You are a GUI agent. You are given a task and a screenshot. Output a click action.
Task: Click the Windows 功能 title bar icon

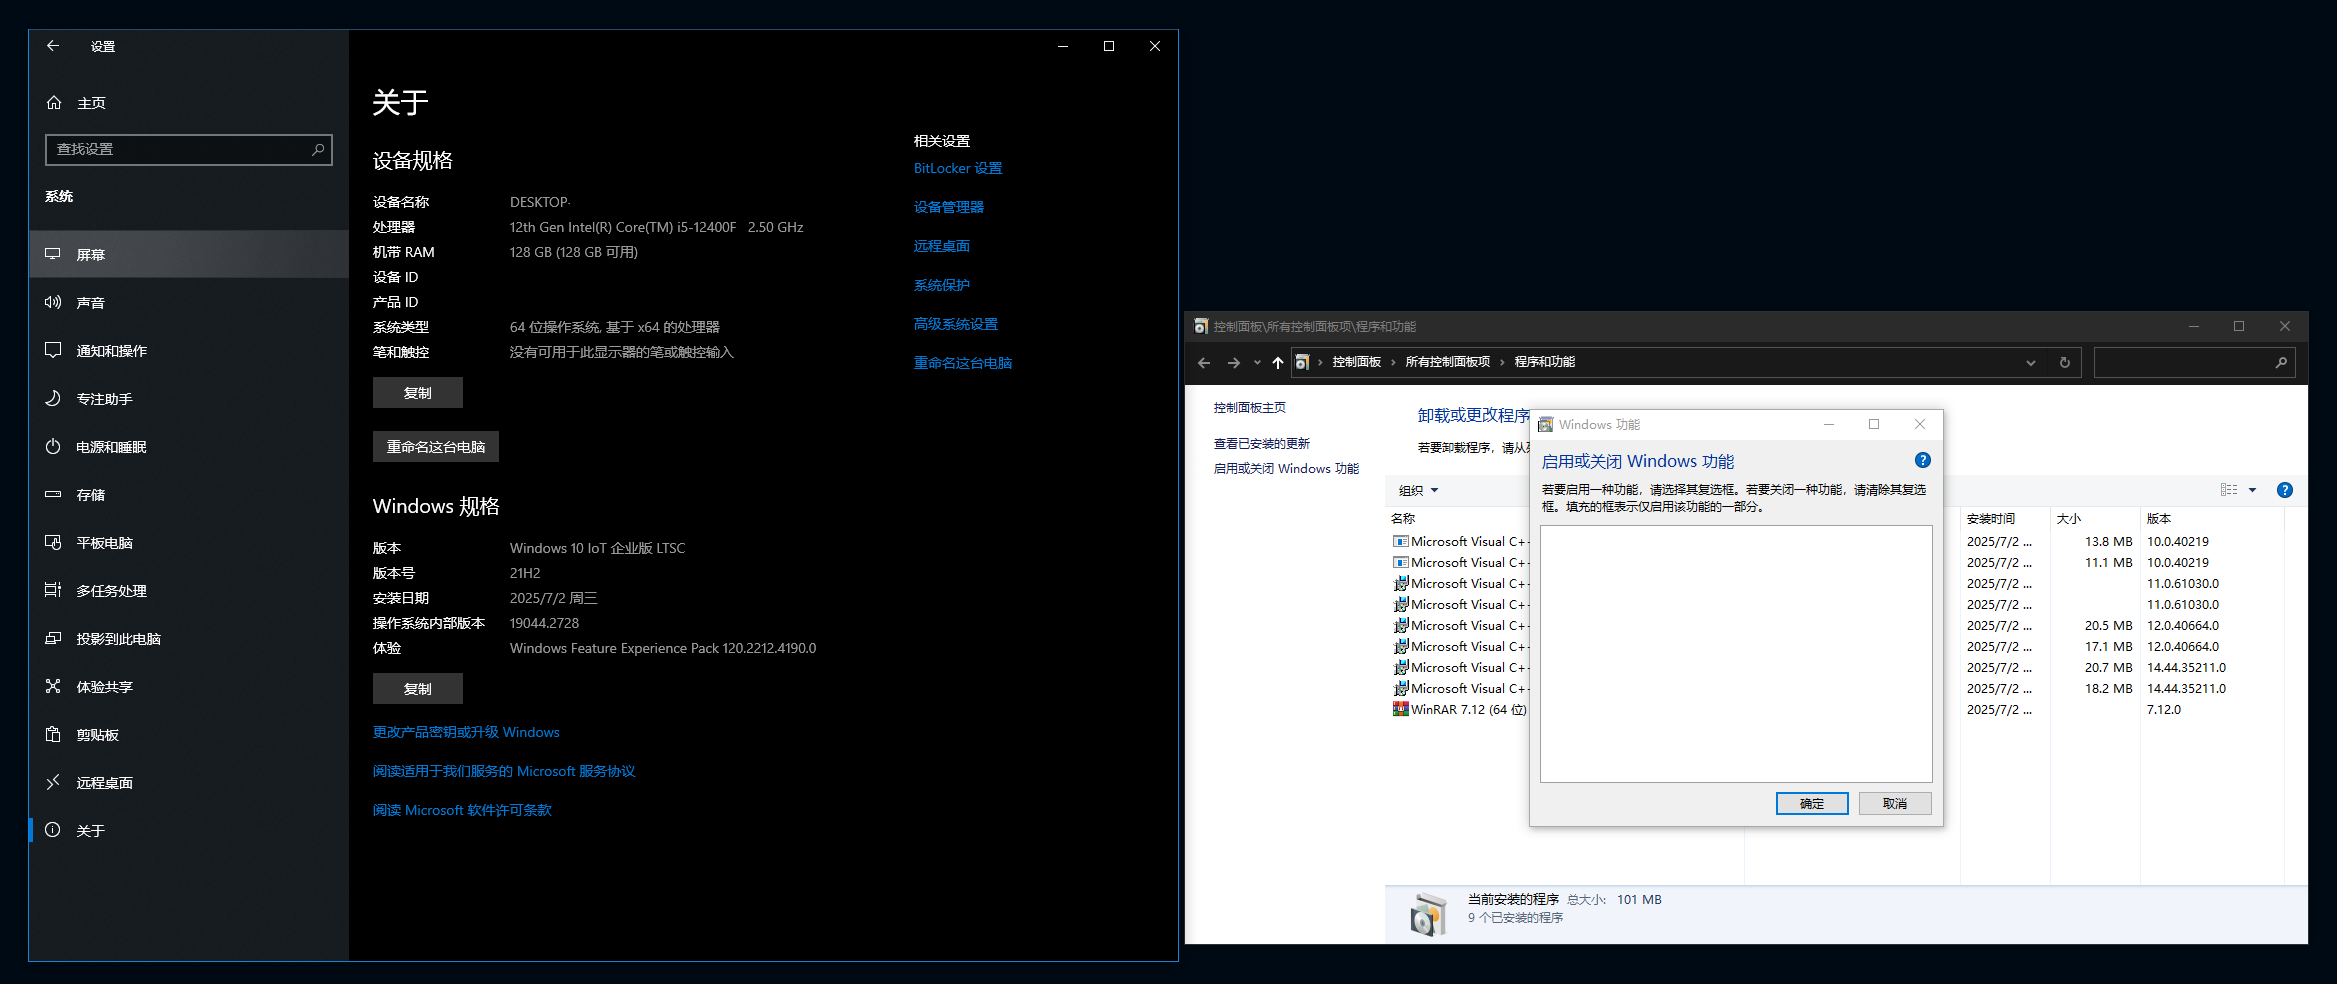point(1546,425)
